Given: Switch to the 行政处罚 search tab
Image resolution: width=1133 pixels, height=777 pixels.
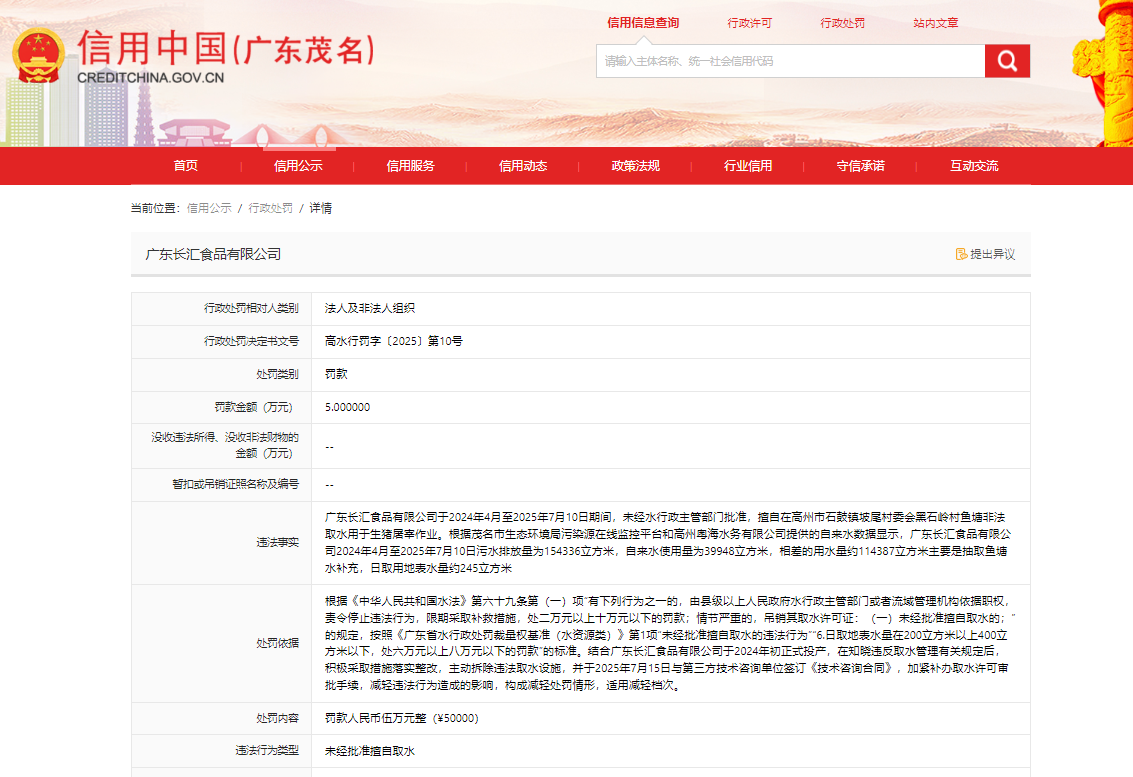Looking at the screenshot, I should tap(842, 23).
